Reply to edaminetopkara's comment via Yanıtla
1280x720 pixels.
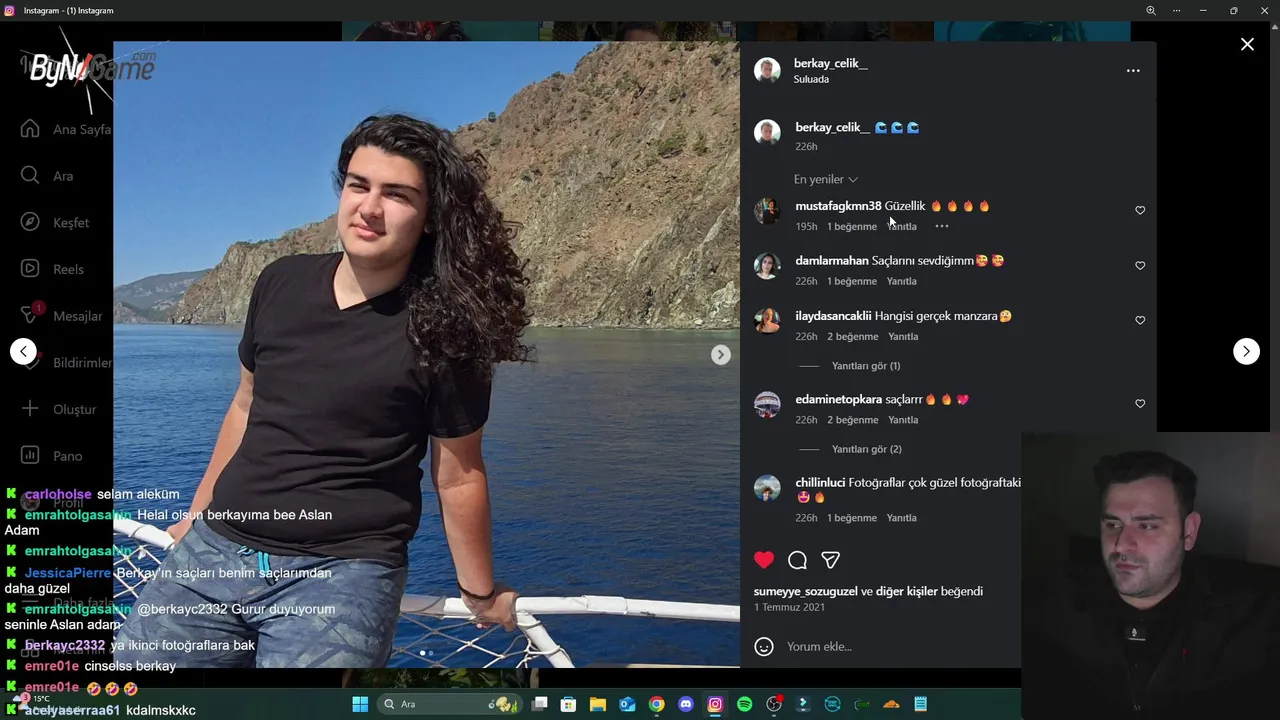(x=903, y=420)
